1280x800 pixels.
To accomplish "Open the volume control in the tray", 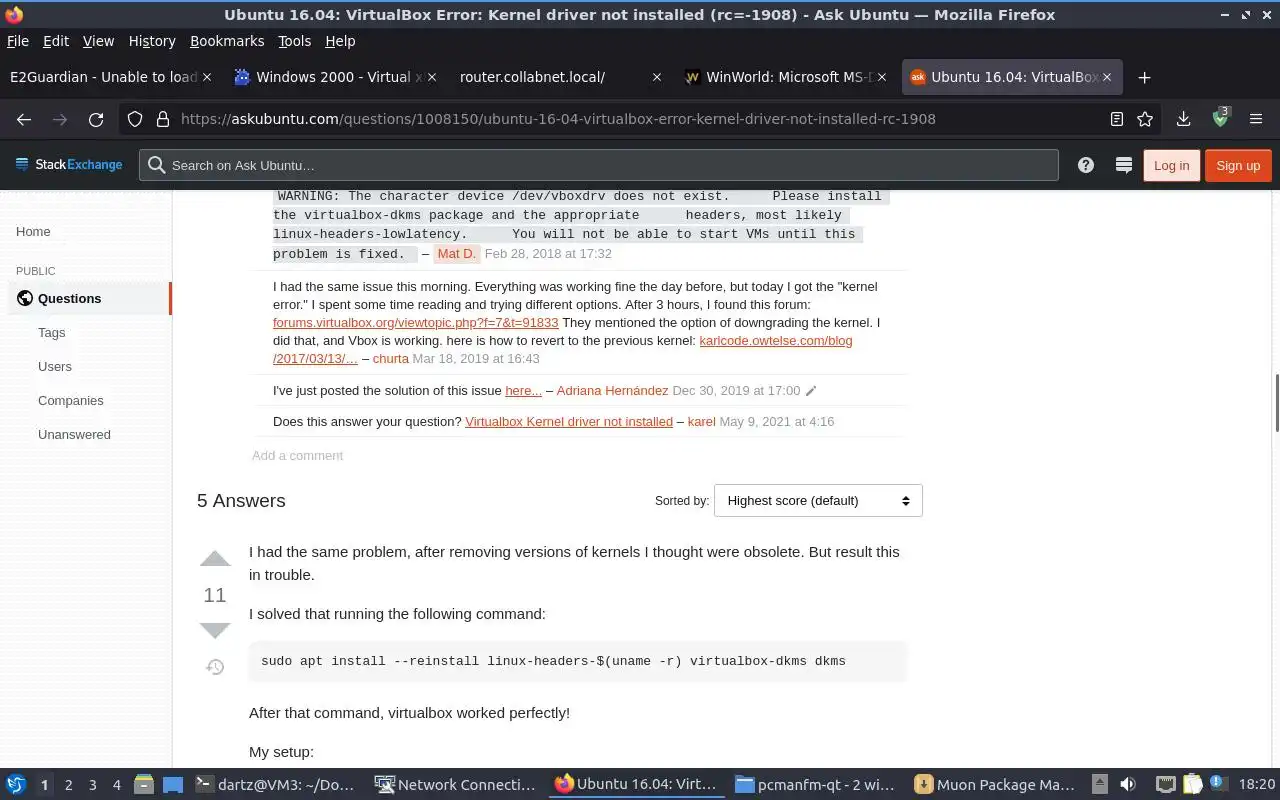I will tap(1128, 785).
